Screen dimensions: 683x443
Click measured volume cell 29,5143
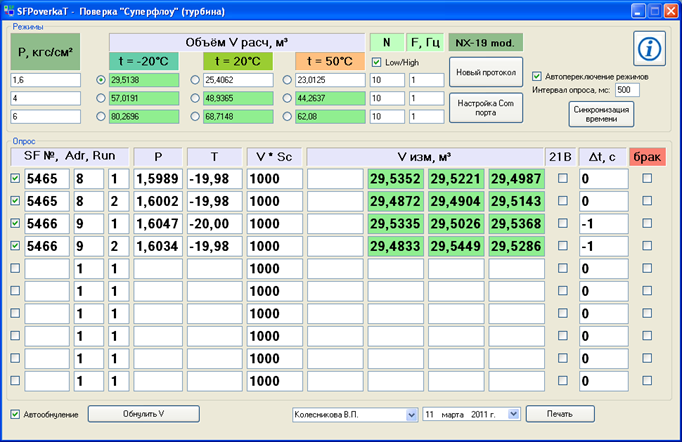516,201
